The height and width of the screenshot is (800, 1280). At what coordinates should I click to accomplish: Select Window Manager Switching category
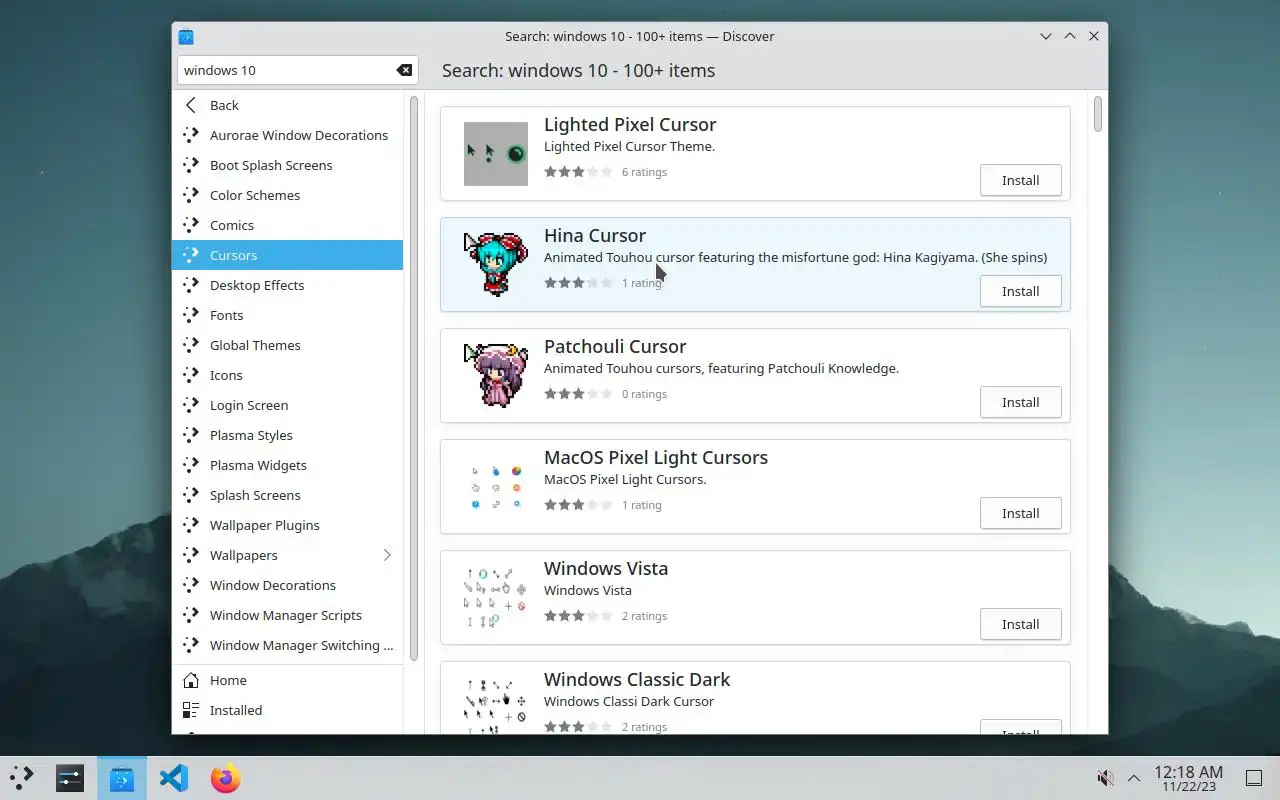tap(287, 645)
